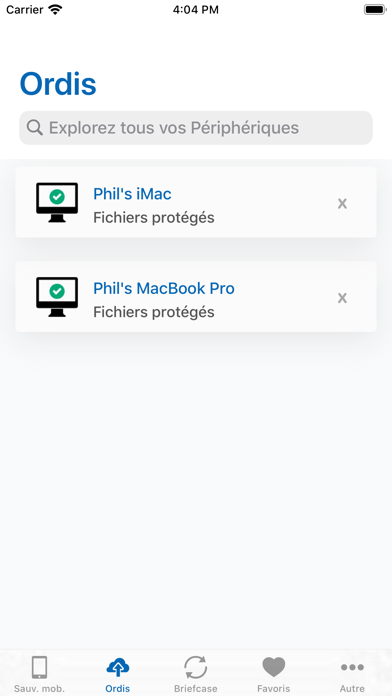Tap the Favoris heart icon

(x=274, y=668)
